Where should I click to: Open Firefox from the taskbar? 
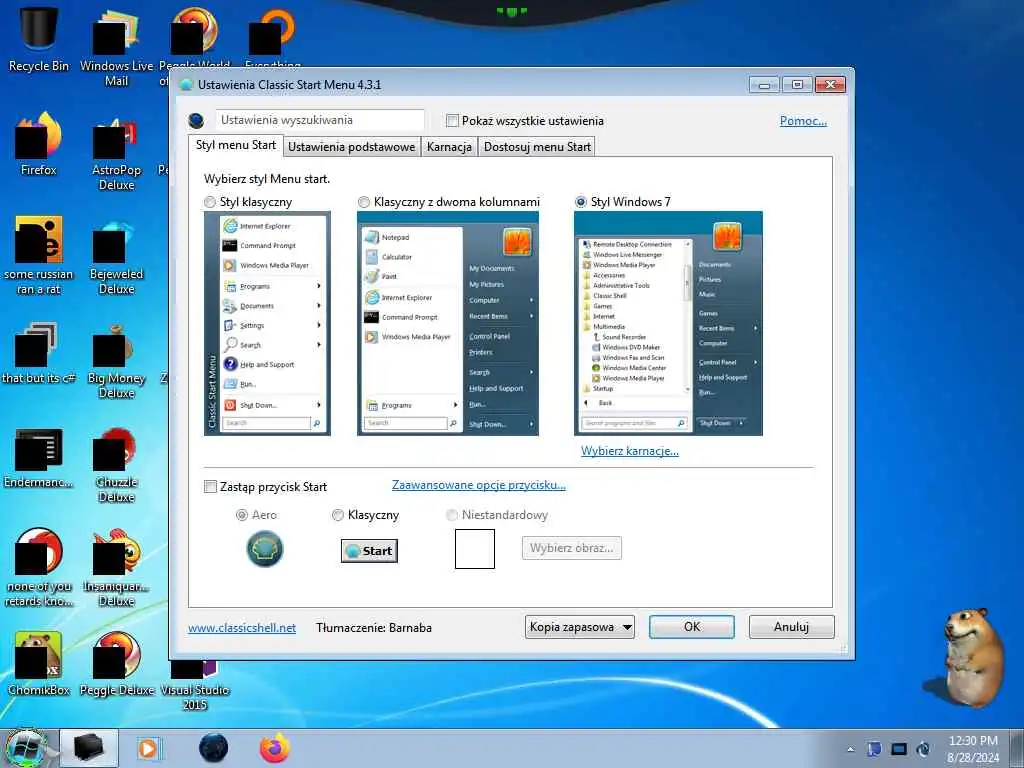[274, 748]
